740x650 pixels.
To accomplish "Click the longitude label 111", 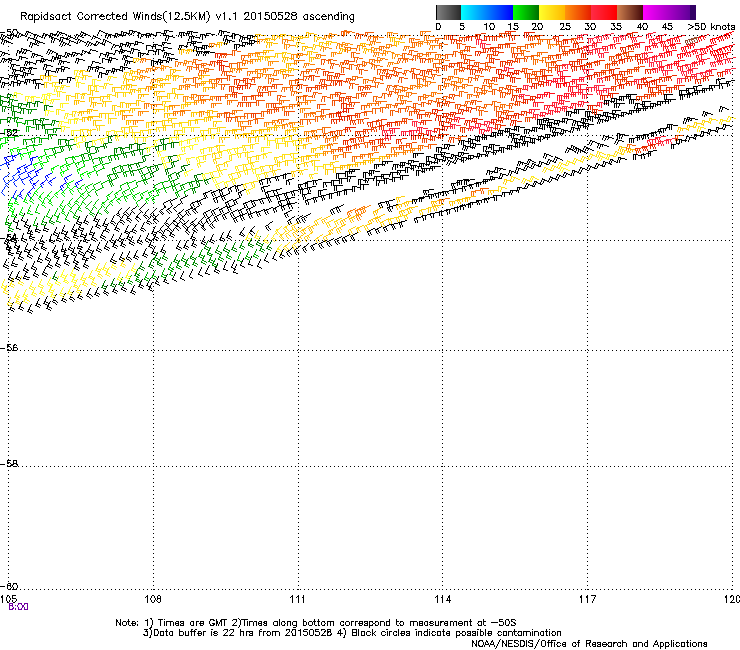I will (297, 599).
